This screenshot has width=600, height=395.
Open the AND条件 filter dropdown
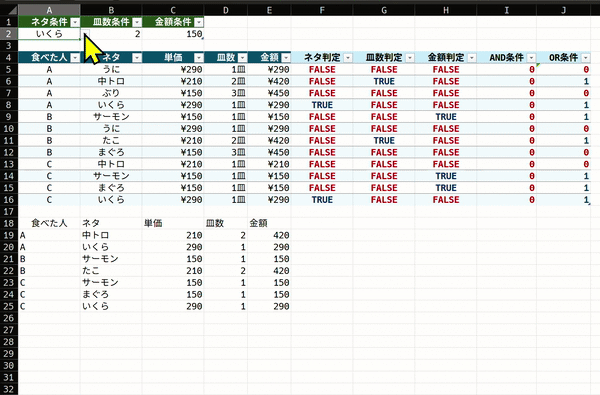tap(532, 58)
